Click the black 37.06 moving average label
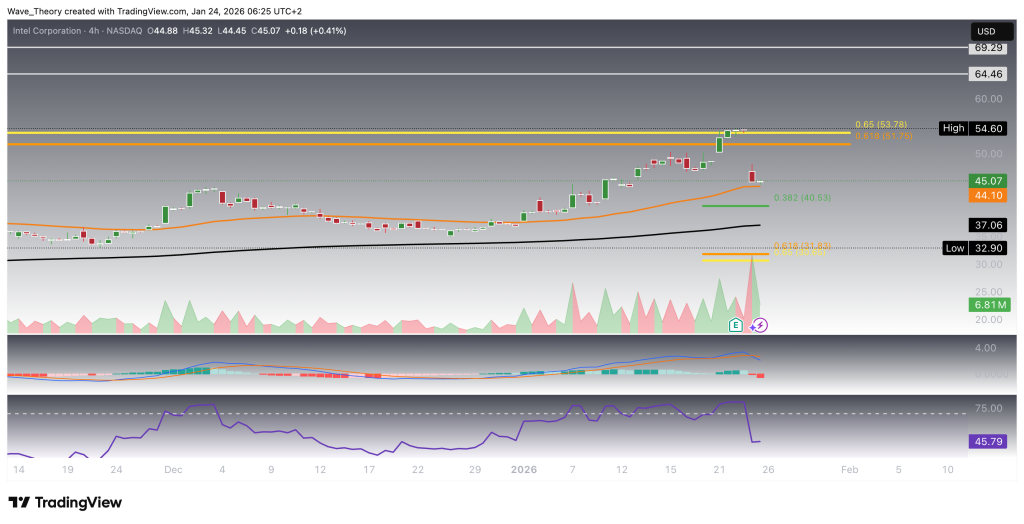This screenshot has width=1024, height=524. point(988,226)
